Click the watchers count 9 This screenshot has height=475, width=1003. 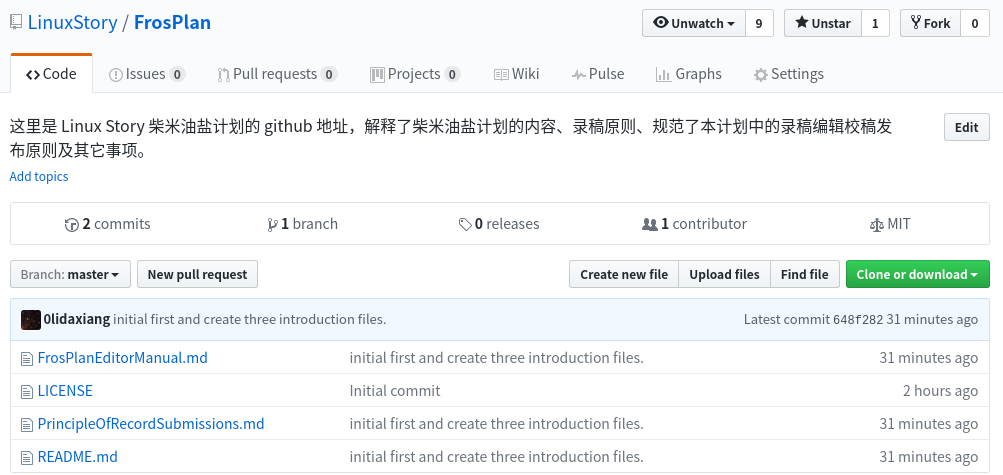pos(759,24)
